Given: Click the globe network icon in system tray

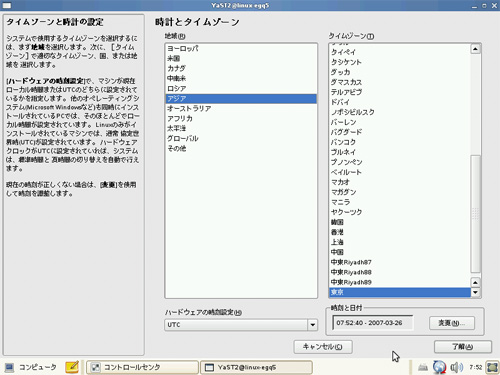Looking at the screenshot, I should click(x=439, y=367).
